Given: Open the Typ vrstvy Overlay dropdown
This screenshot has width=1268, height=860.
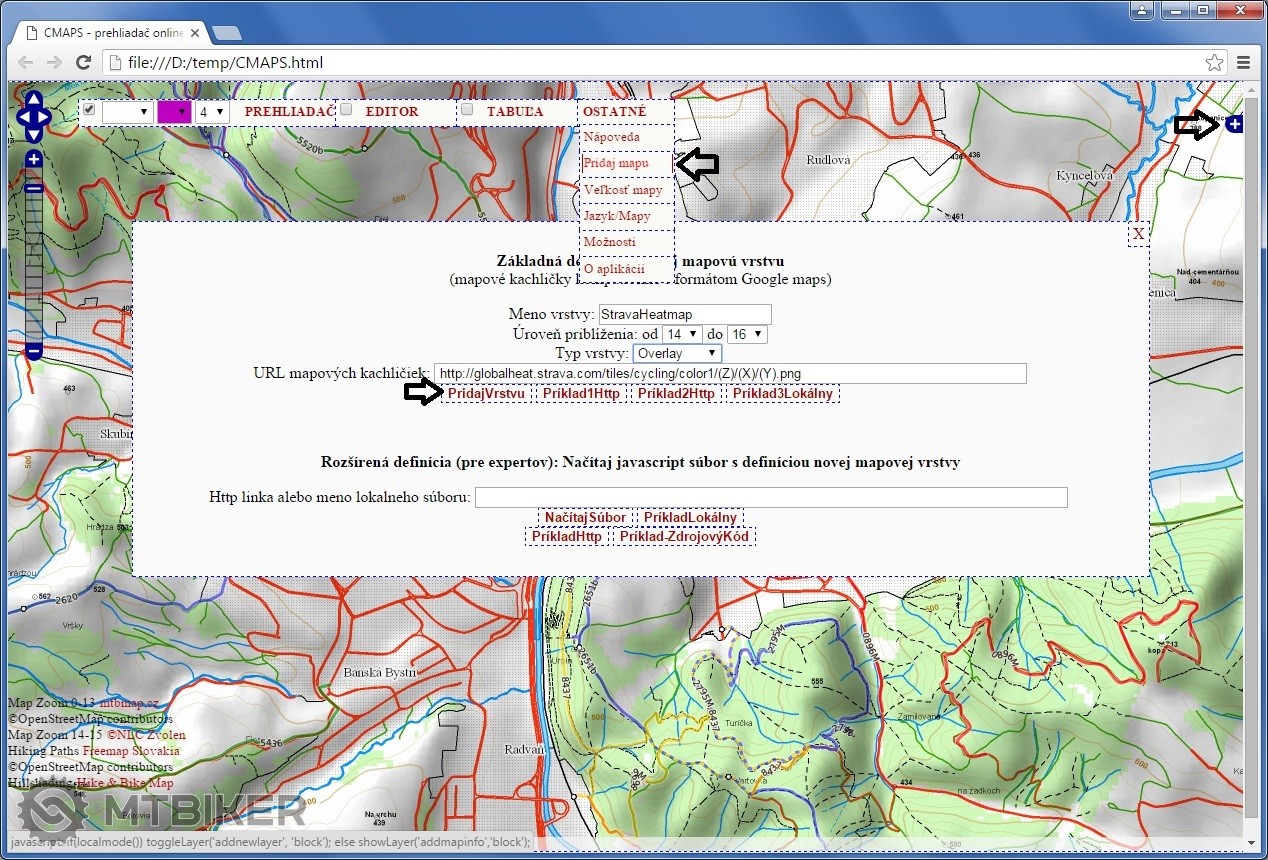Looking at the screenshot, I should coord(677,353).
